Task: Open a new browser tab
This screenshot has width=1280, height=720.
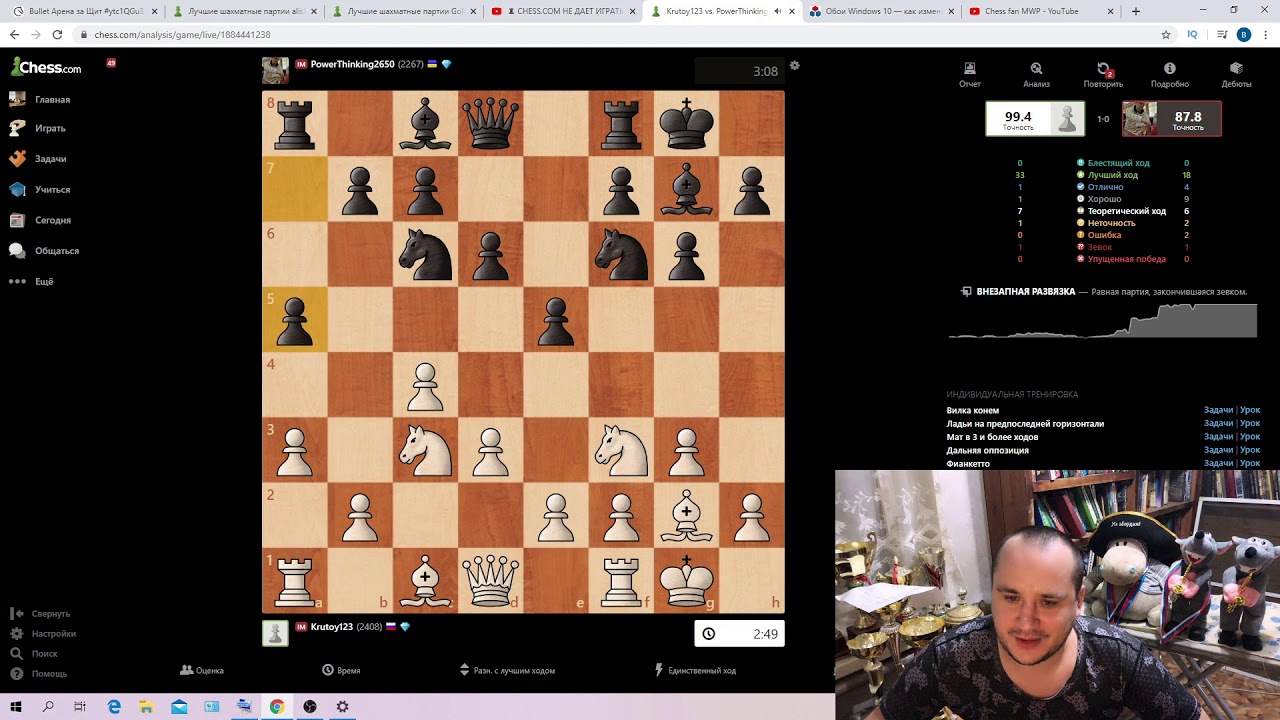Action: 1135,11
